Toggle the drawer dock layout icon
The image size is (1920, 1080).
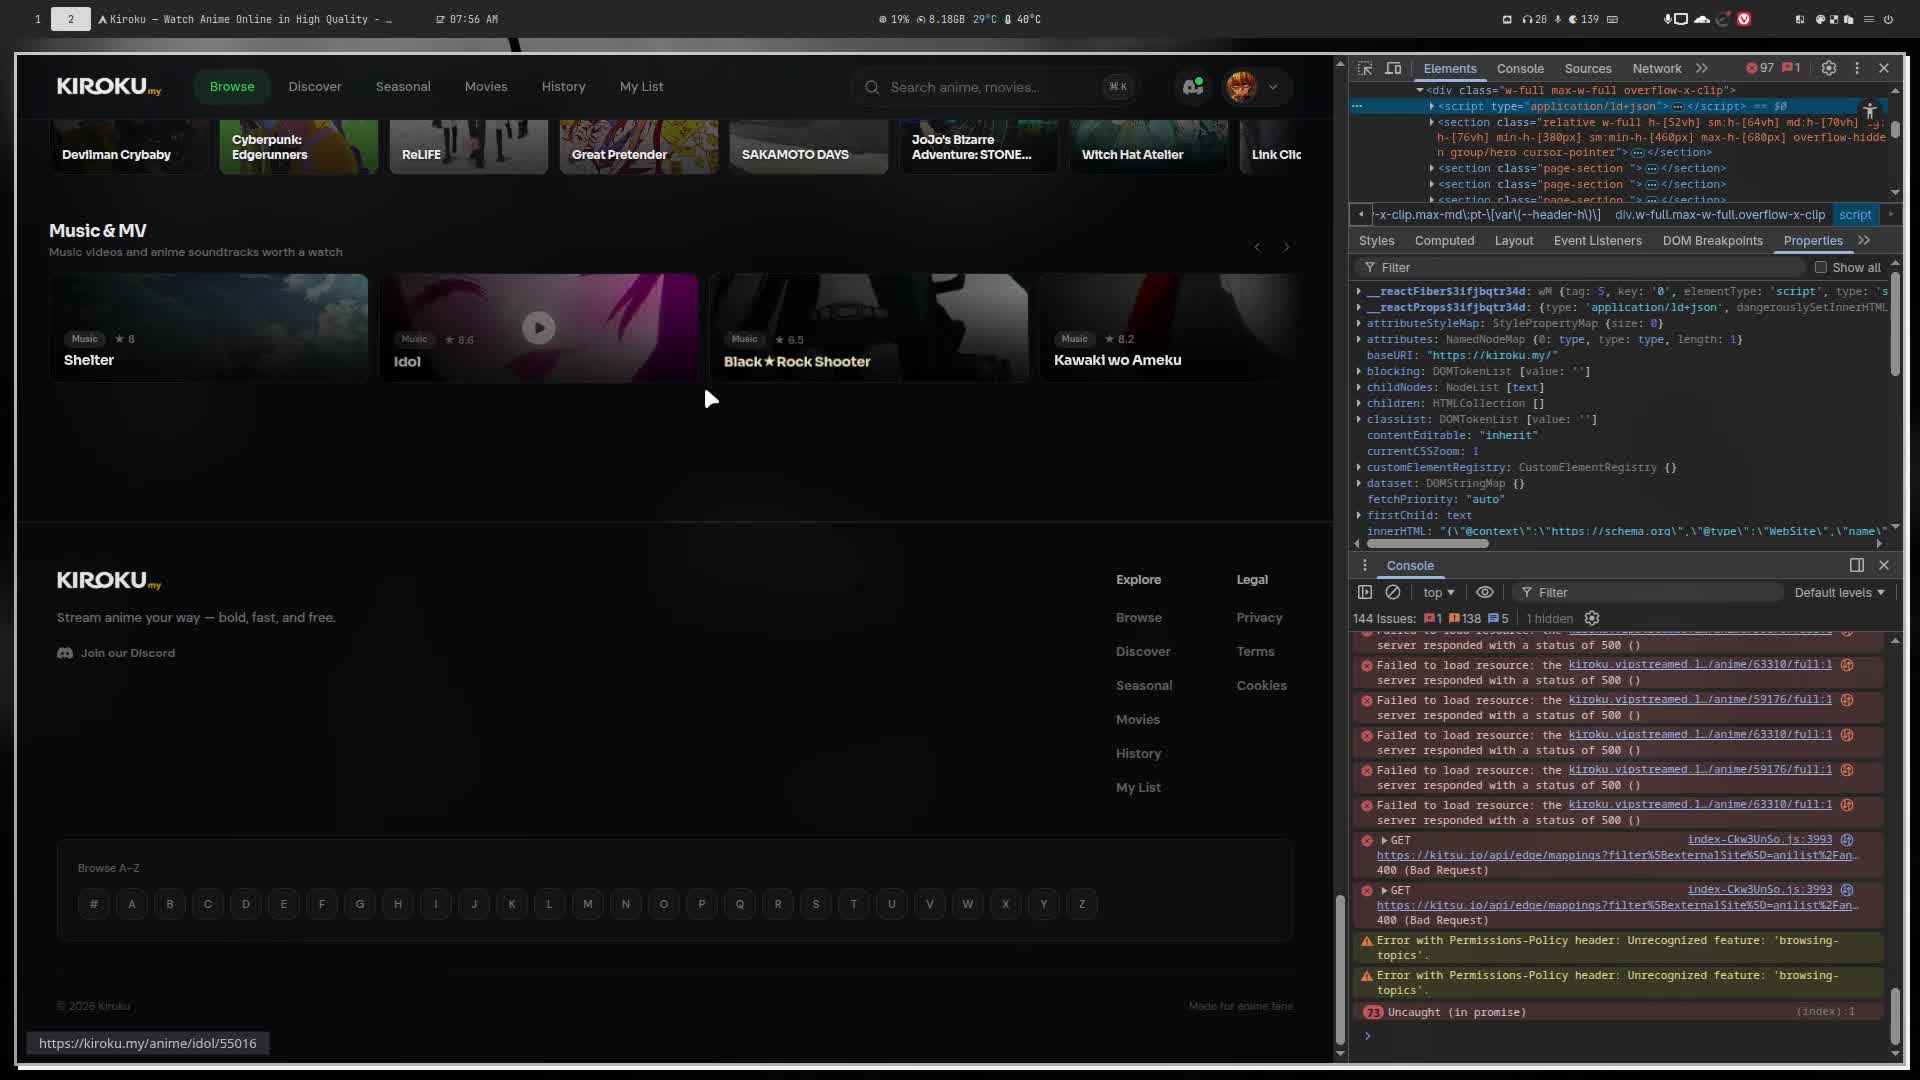1857,565
